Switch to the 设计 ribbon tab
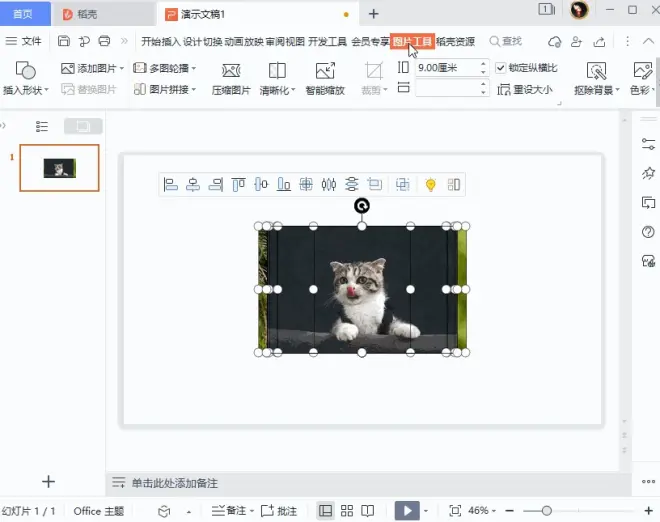Screen dimensions: 660x522 pos(192,41)
